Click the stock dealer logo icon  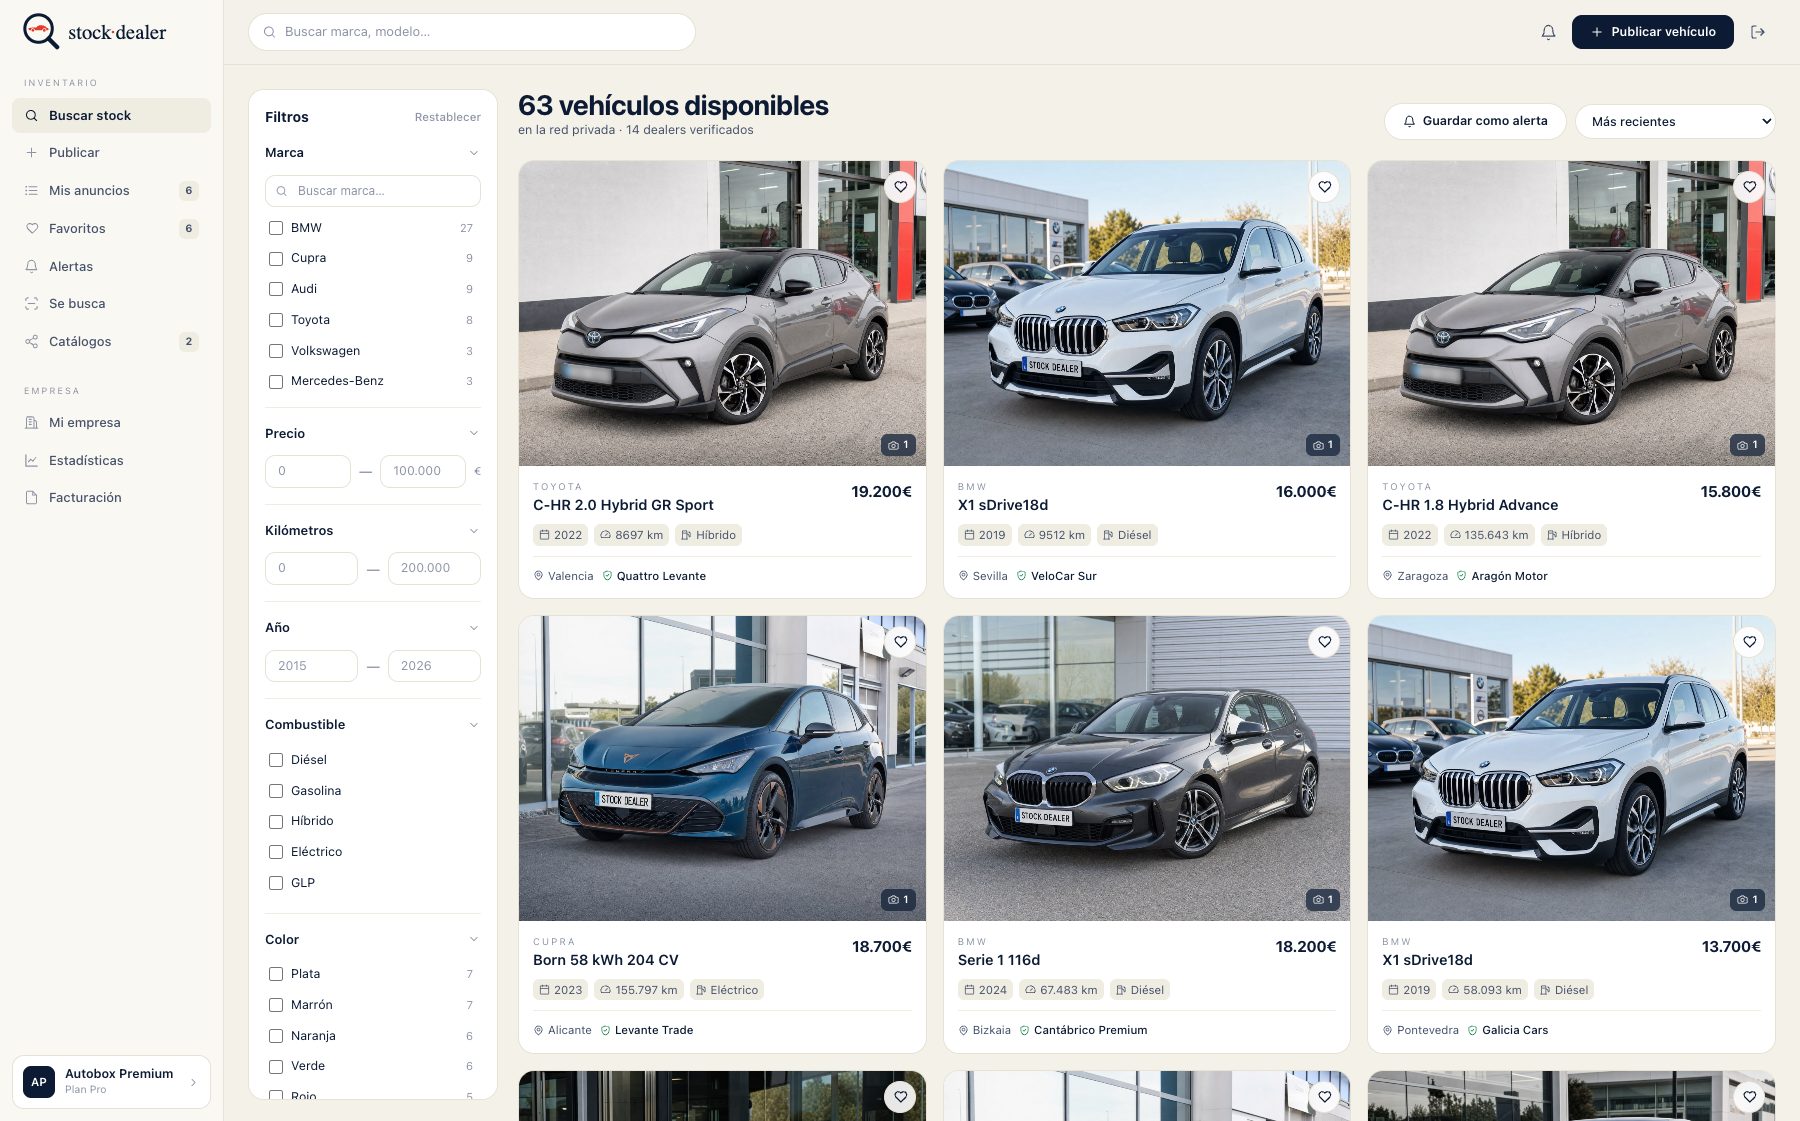pos(41,31)
